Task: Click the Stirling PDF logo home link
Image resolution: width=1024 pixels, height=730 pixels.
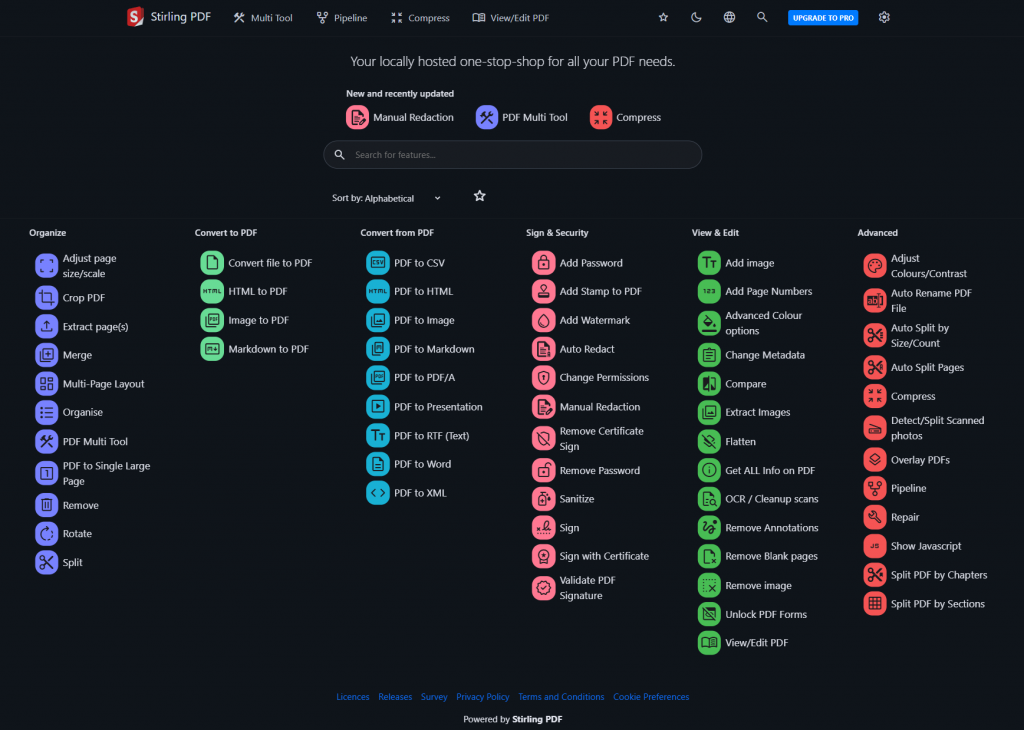Action: pyautogui.click(x=169, y=17)
